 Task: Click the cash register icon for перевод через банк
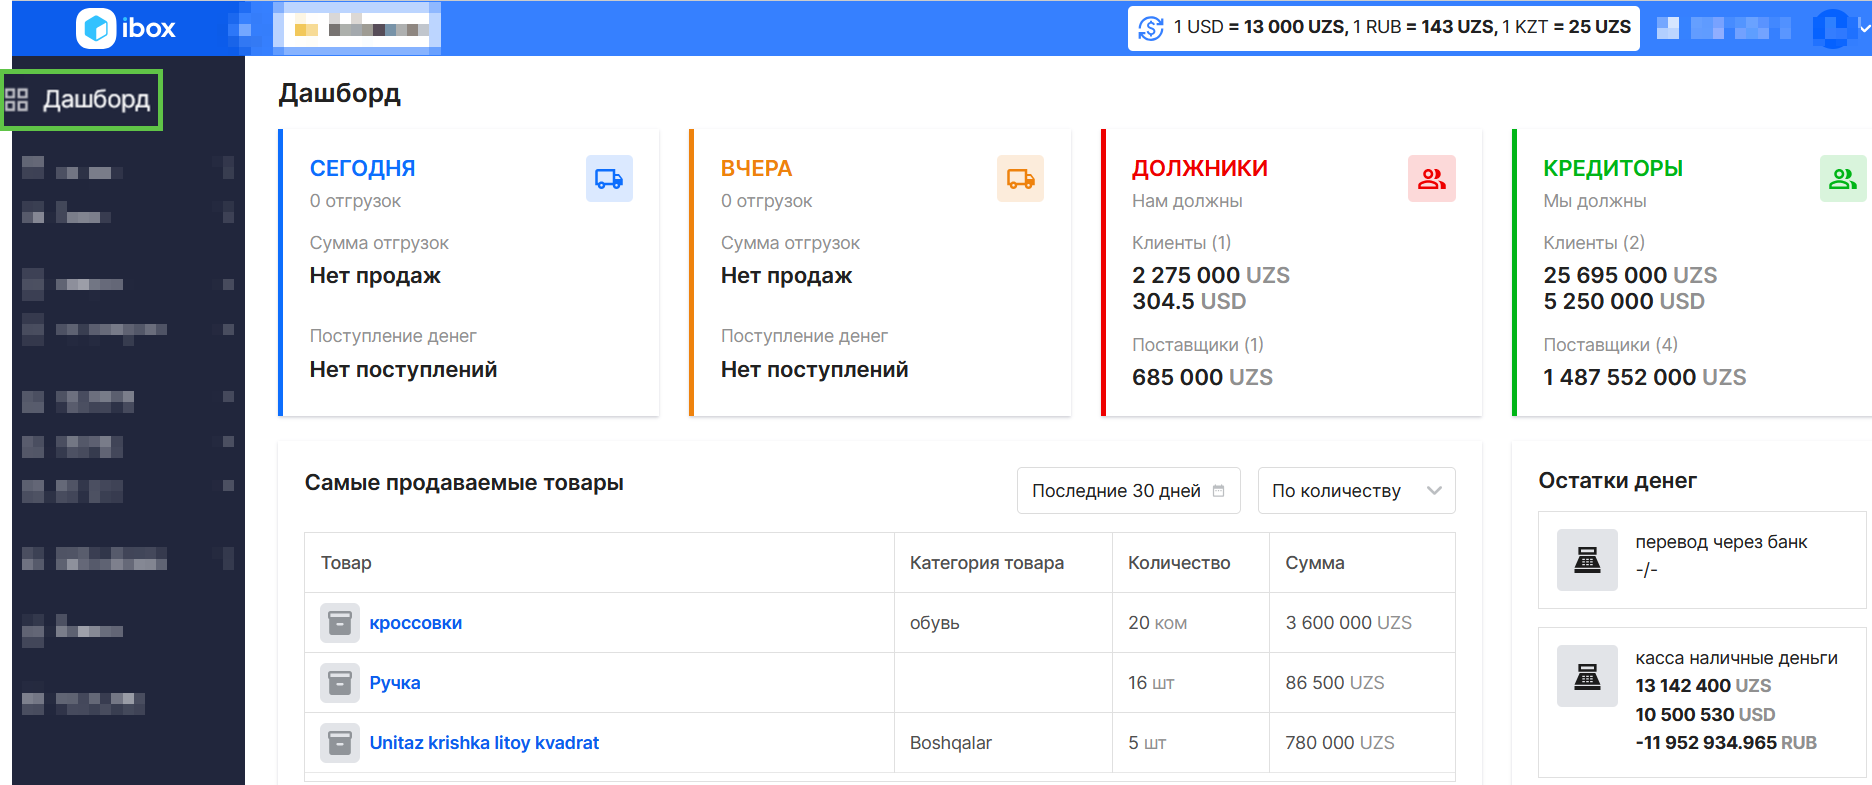pos(1587,560)
